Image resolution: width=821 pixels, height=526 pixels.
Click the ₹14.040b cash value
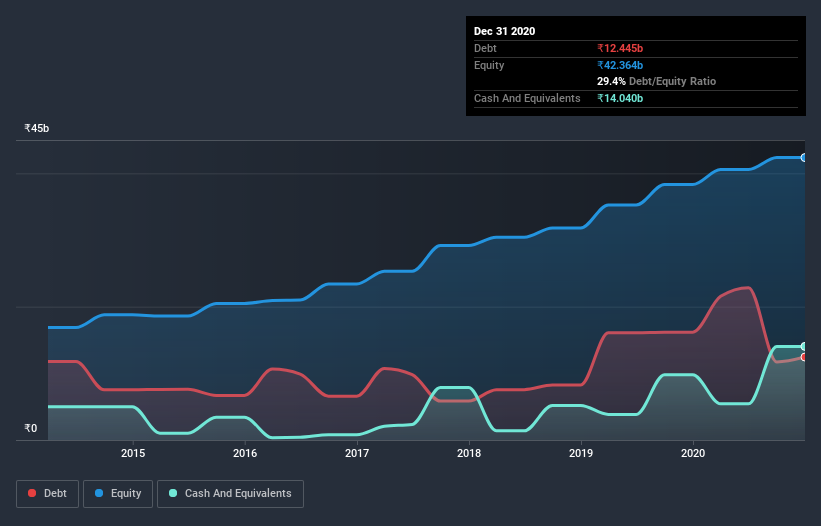coord(620,98)
